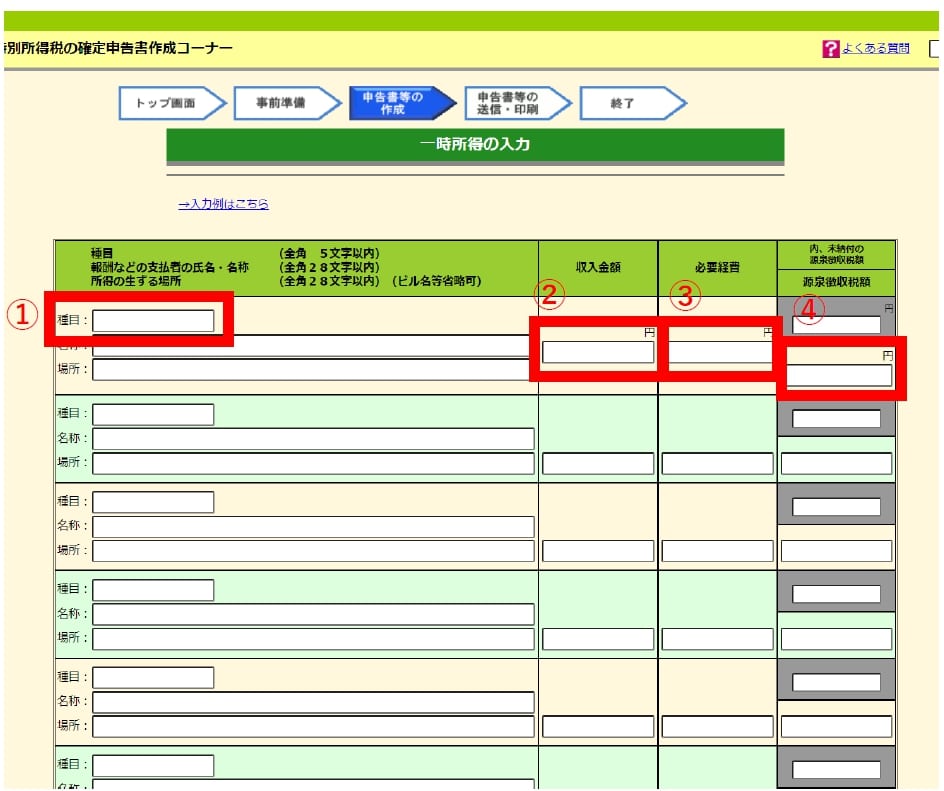The height and width of the screenshot is (791, 944).
Task: Click the second row's 場所 field
Action: 313,464
